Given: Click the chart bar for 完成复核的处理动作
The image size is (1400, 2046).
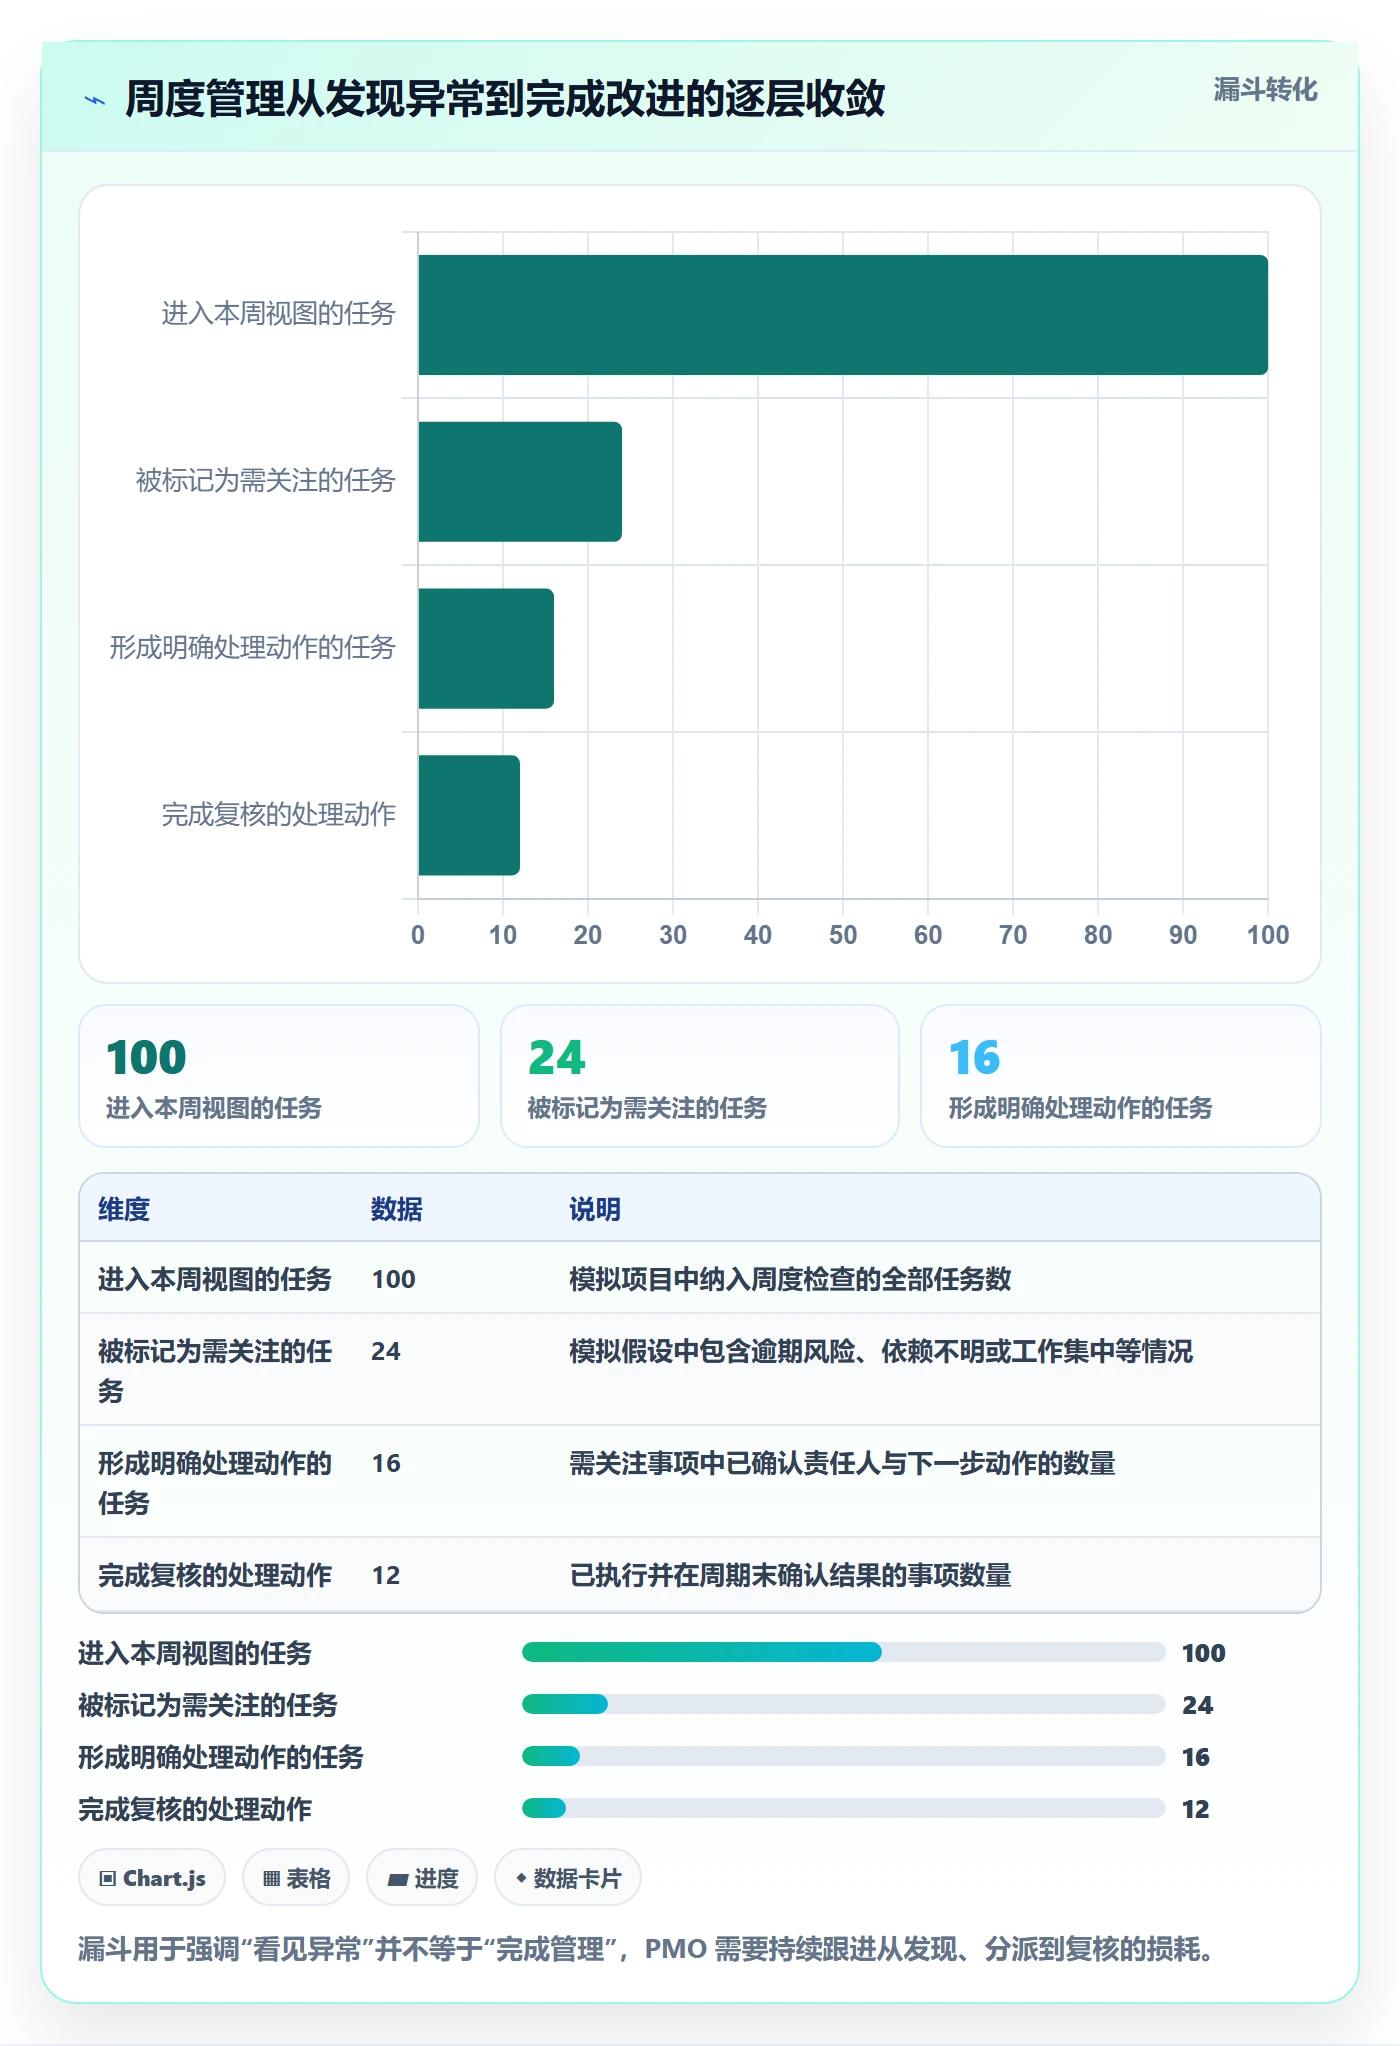Looking at the screenshot, I should pyautogui.click(x=469, y=815).
